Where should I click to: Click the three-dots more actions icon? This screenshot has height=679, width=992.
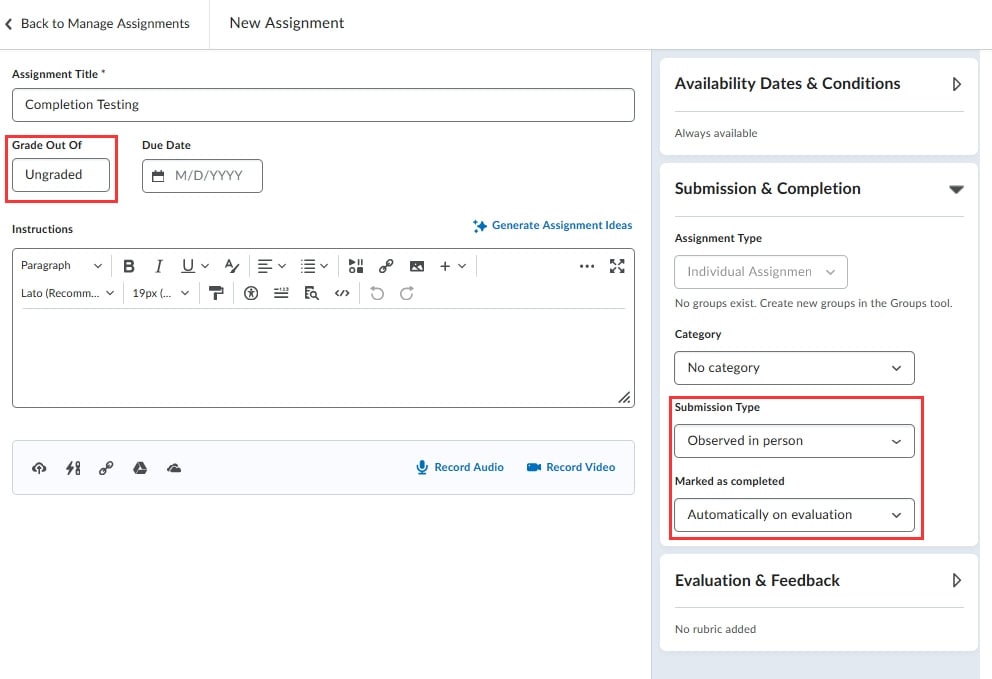point(586,266)
